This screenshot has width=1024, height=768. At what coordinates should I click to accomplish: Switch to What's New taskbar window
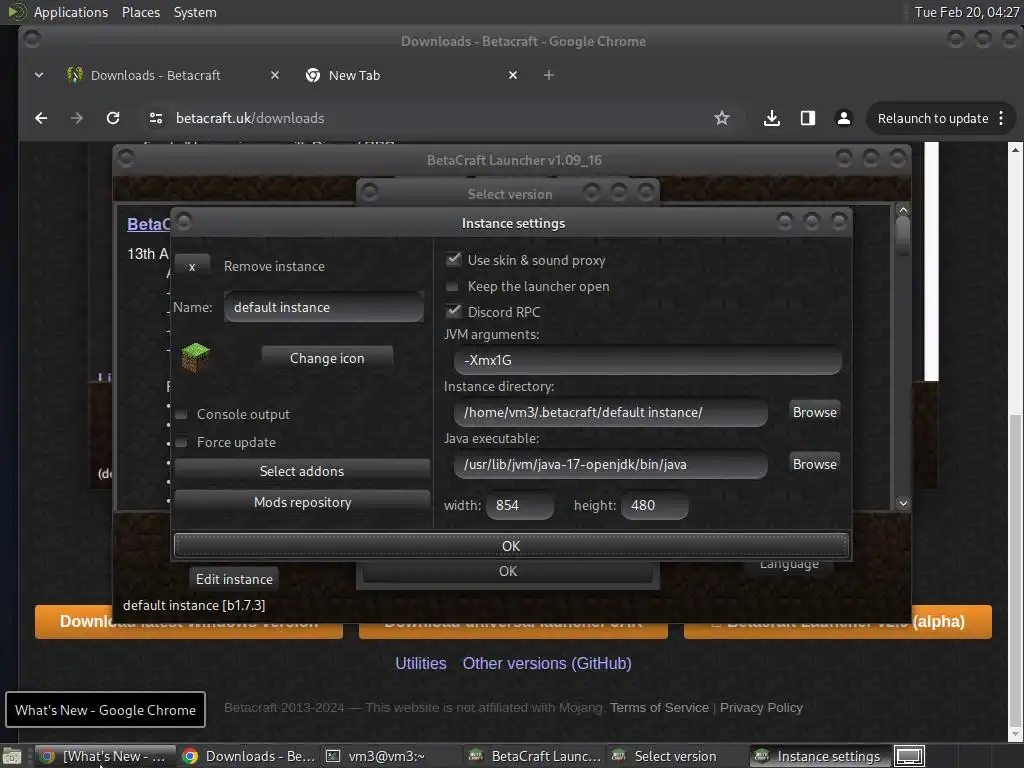104,756
